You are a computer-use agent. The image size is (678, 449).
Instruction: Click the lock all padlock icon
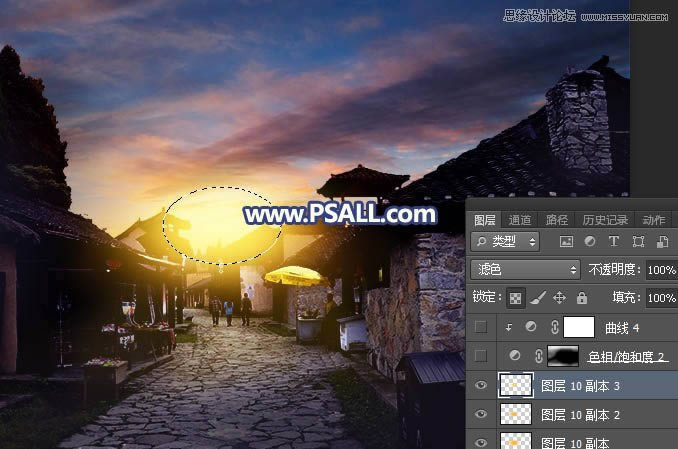[x=581, y=298]
